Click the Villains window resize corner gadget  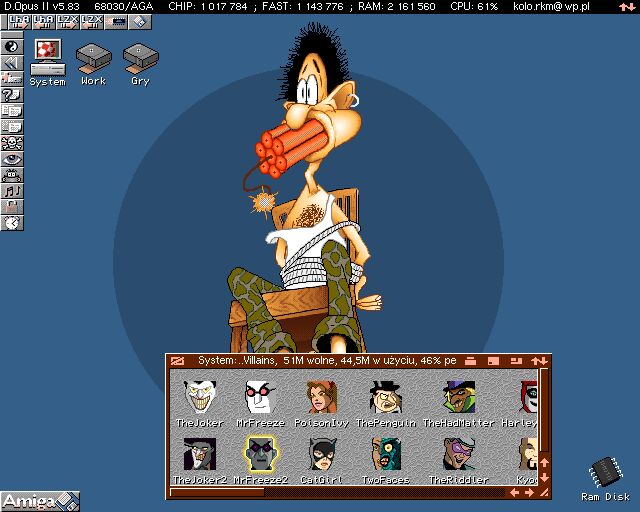[544, 493]
